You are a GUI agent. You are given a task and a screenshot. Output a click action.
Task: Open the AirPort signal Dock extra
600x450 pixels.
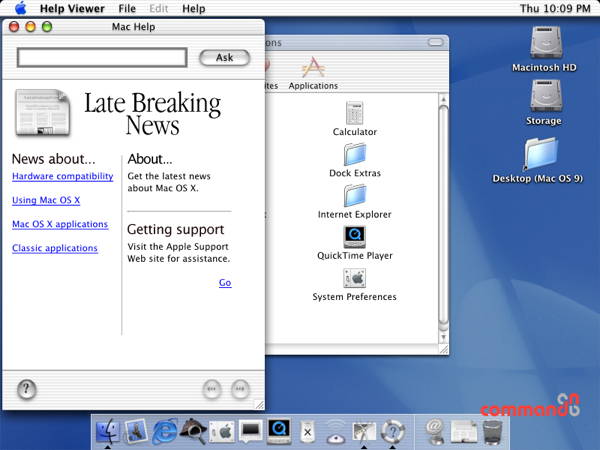click(336, 432)
